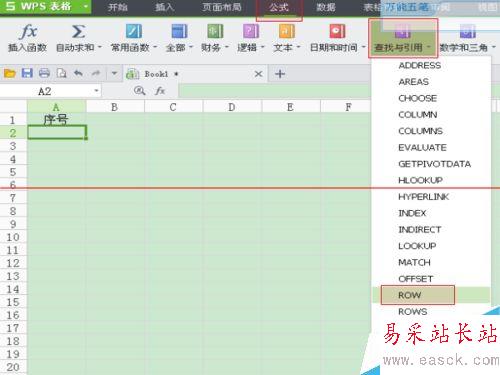Screen dimensions: 500x375
Task: Select COLUMNS in the function menu
Action: (421, 131)
